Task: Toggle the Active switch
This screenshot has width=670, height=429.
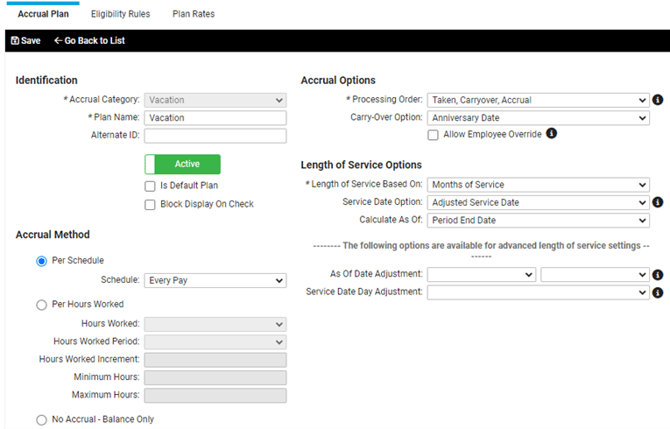Action: point(182,164)
